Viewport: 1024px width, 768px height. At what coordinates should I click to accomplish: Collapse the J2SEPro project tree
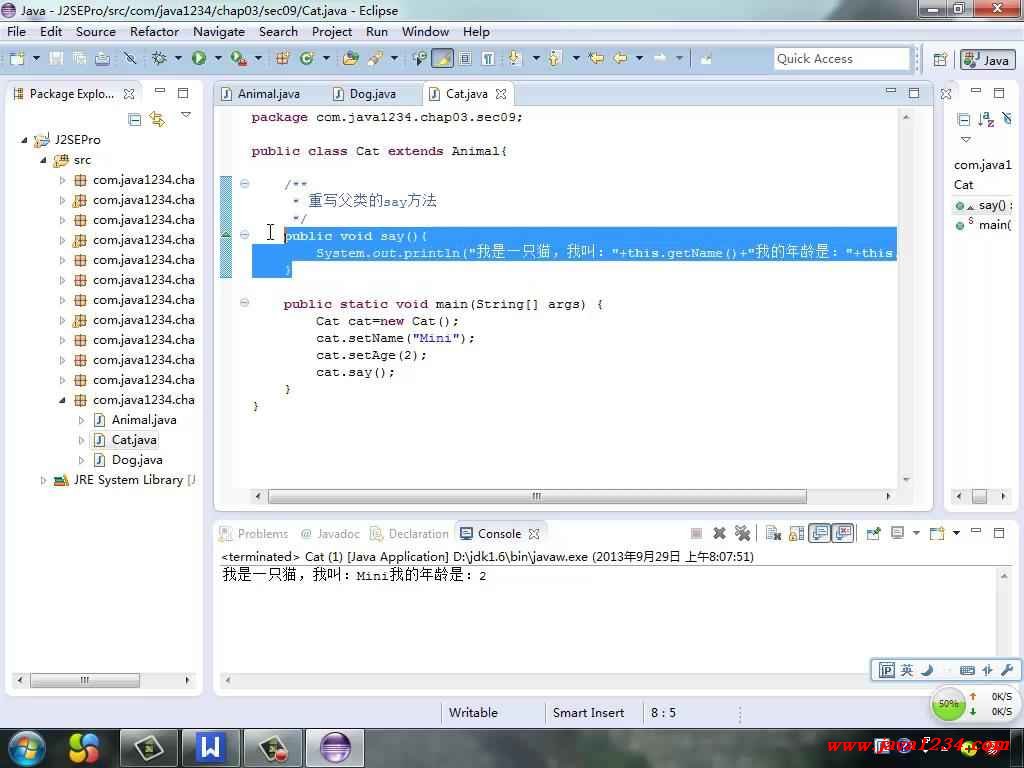click(x=25, y=140)
